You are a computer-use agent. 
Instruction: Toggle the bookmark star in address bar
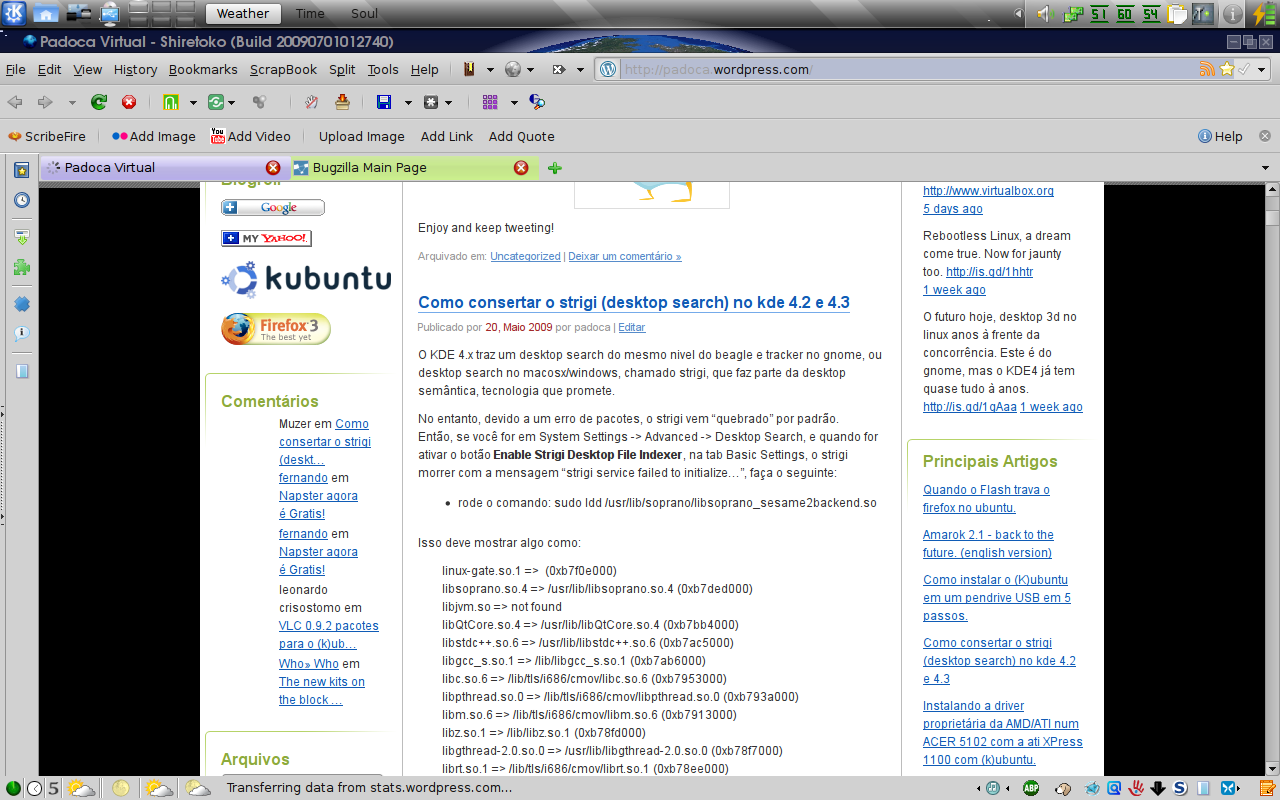tap(1226, 70)
